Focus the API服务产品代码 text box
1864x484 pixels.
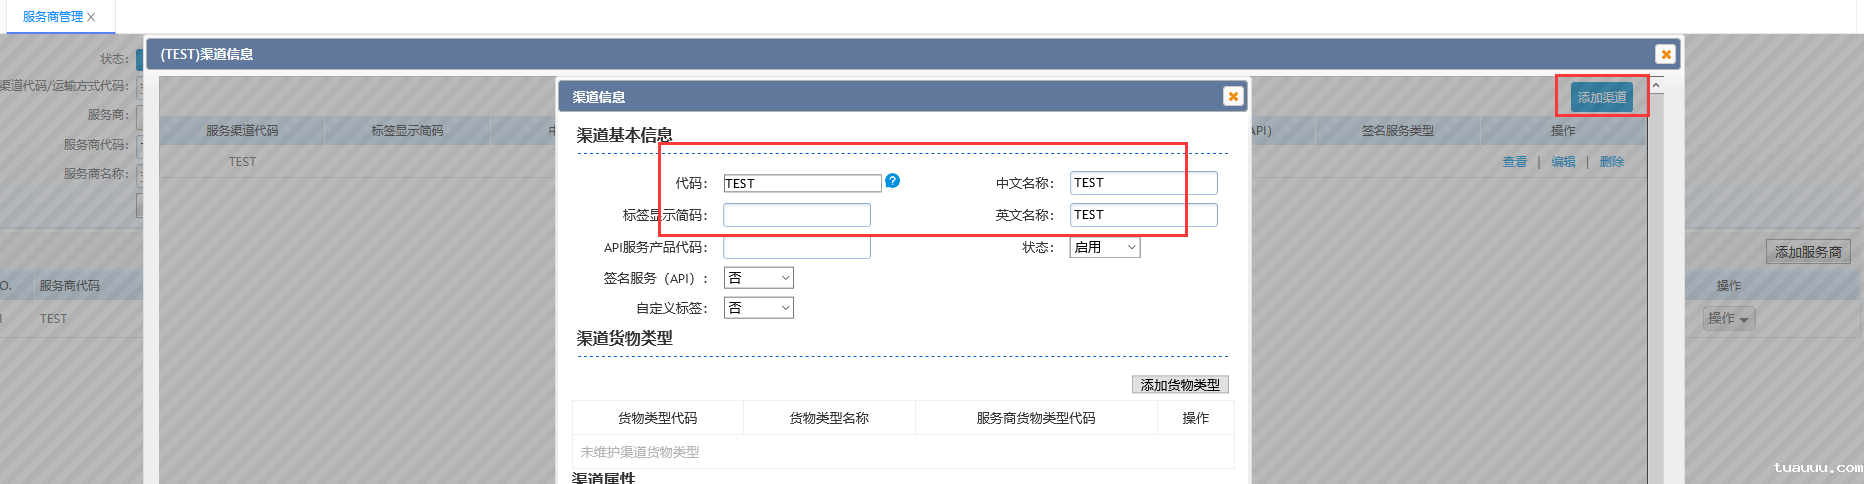pos(796,247)
